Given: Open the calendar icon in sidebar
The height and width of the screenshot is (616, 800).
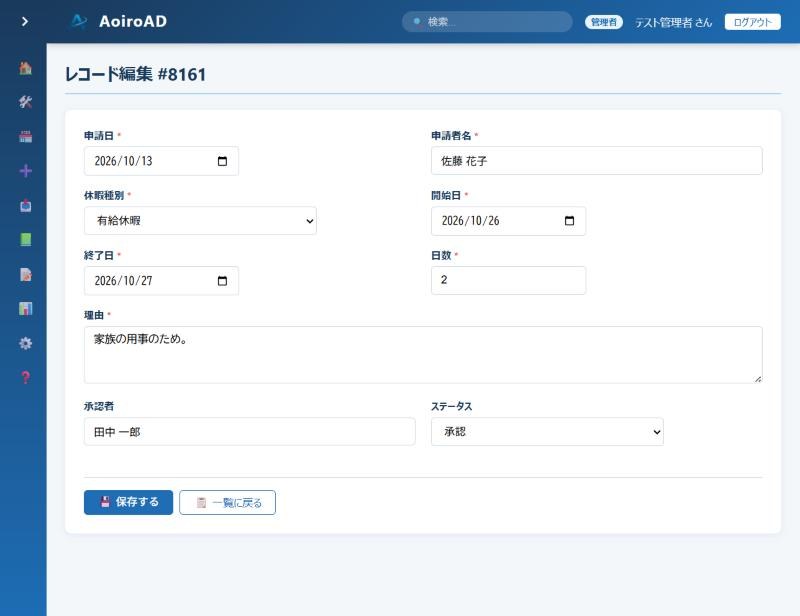Looking at the screenshot, I should [26, 136].
